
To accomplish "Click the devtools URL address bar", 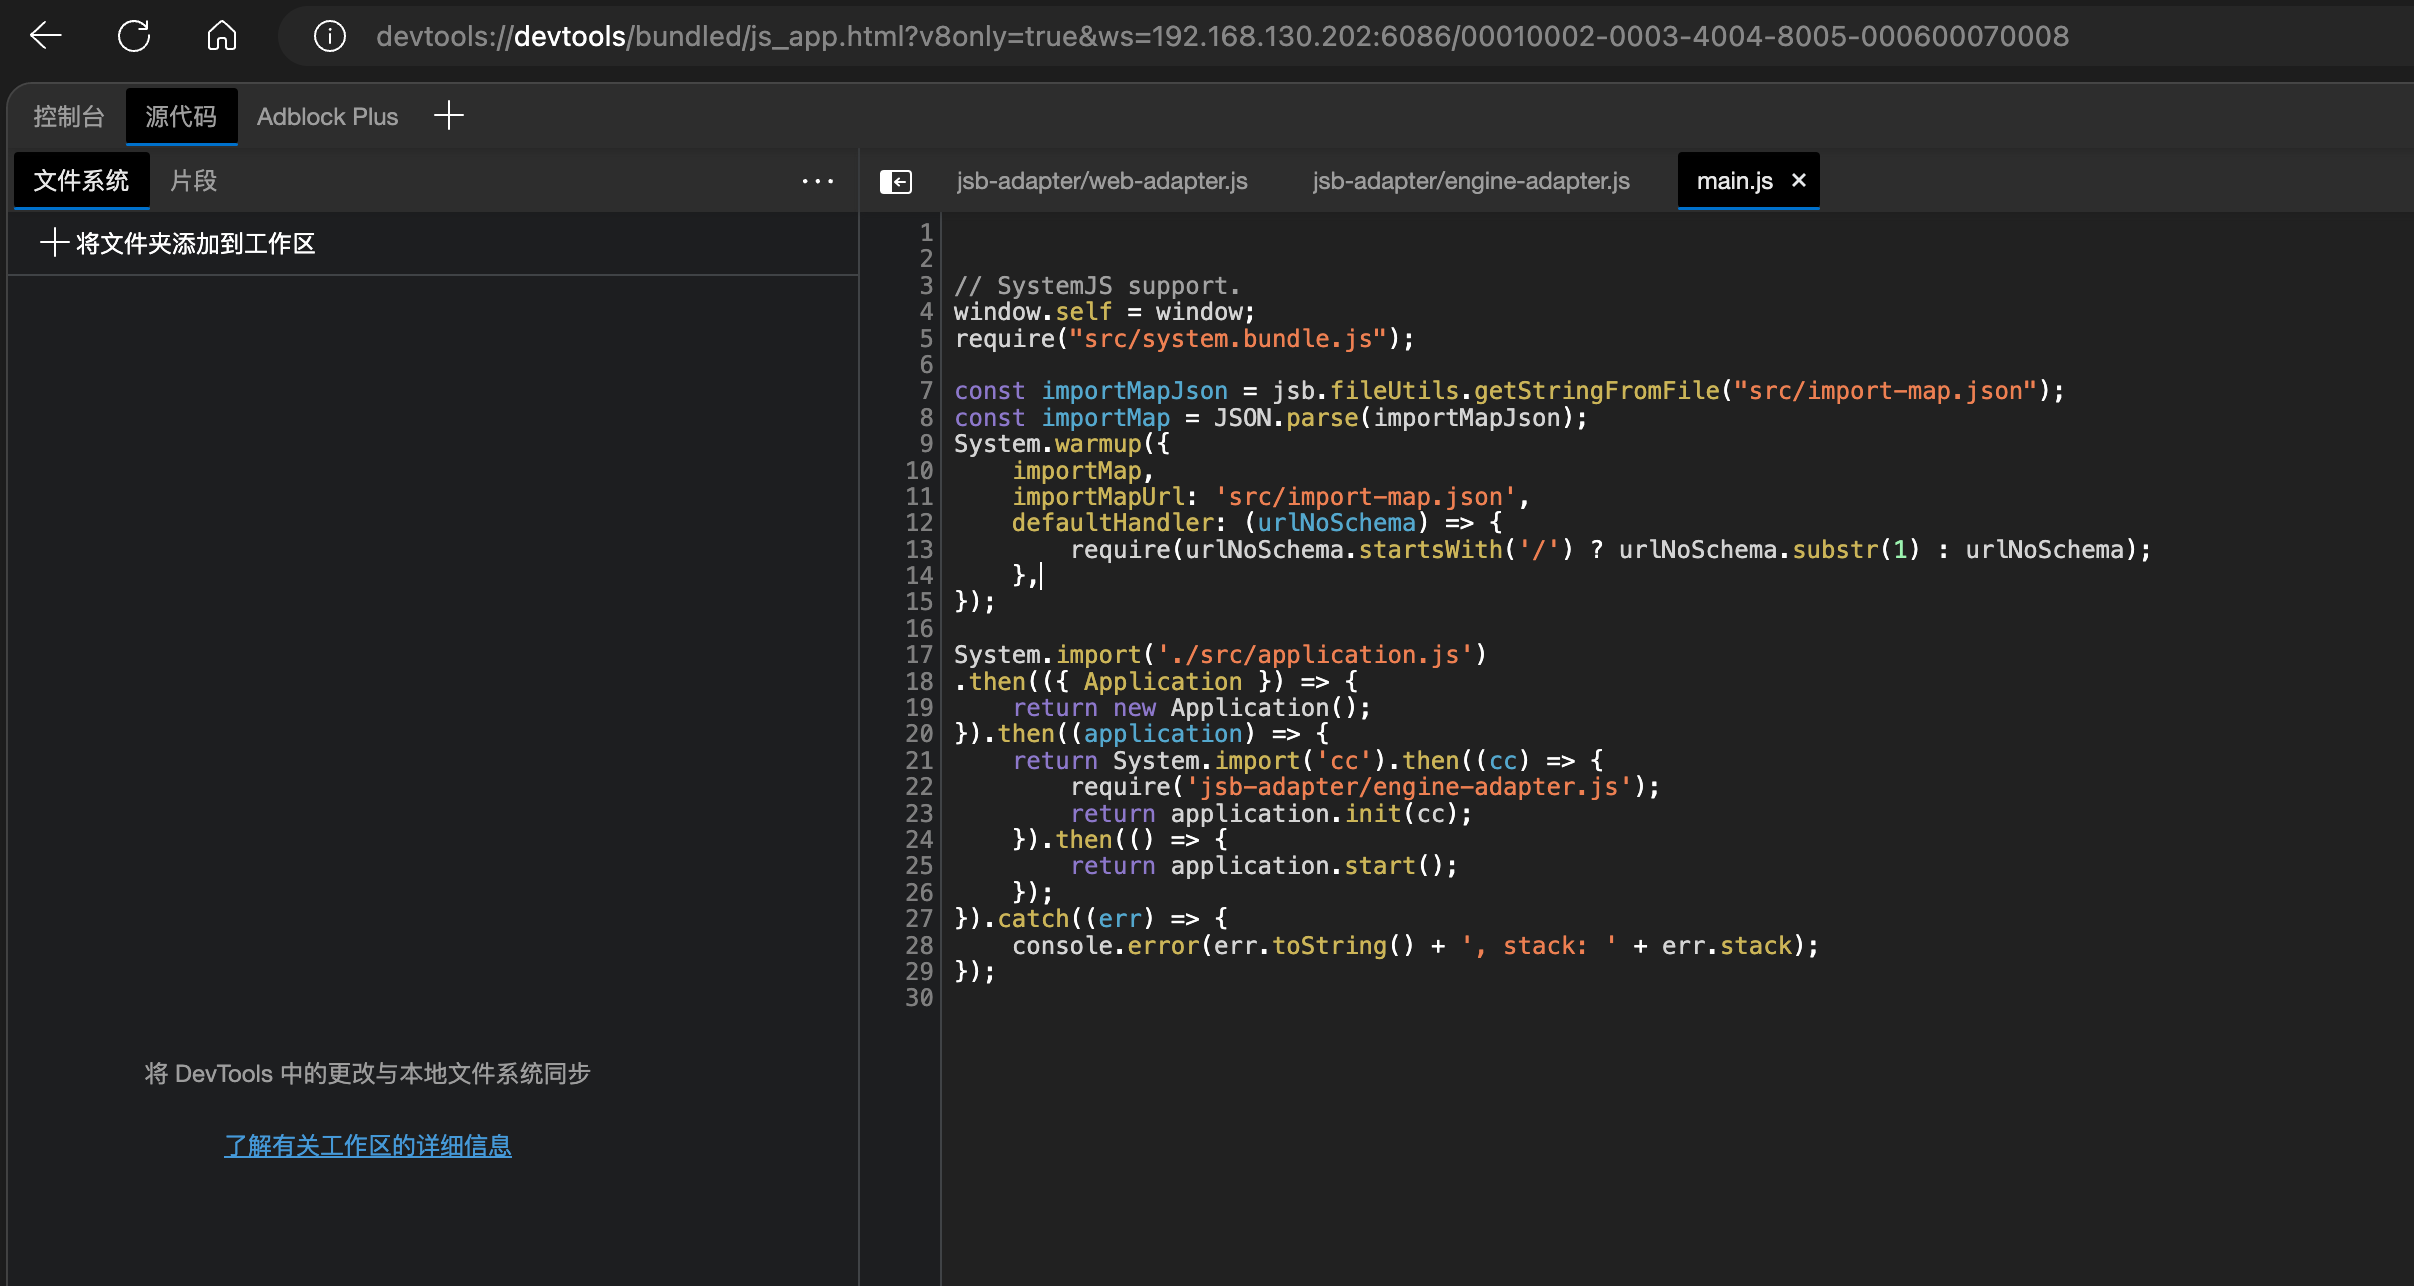I will [x=1220, y=36].
